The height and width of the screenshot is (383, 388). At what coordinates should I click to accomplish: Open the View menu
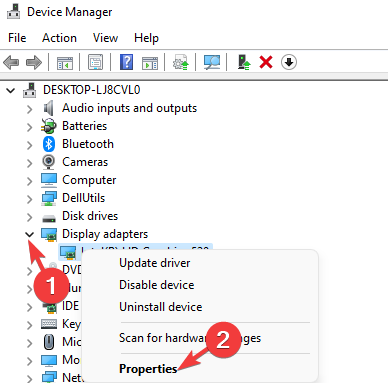click(105, 38)
